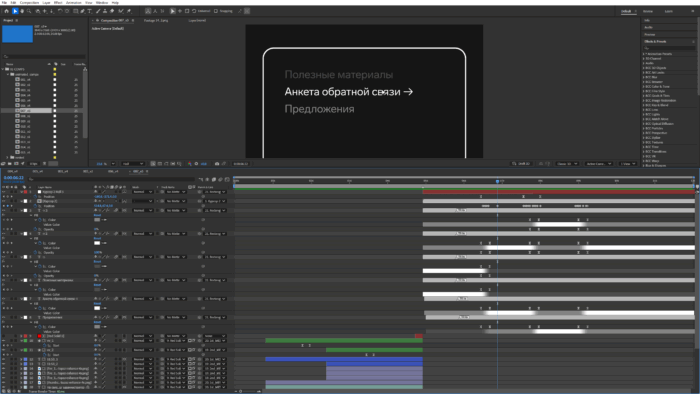This screenshot has width=700, height=394.
Task: Click the timeline Shy layers icon
Action: [x=207, y=179]
